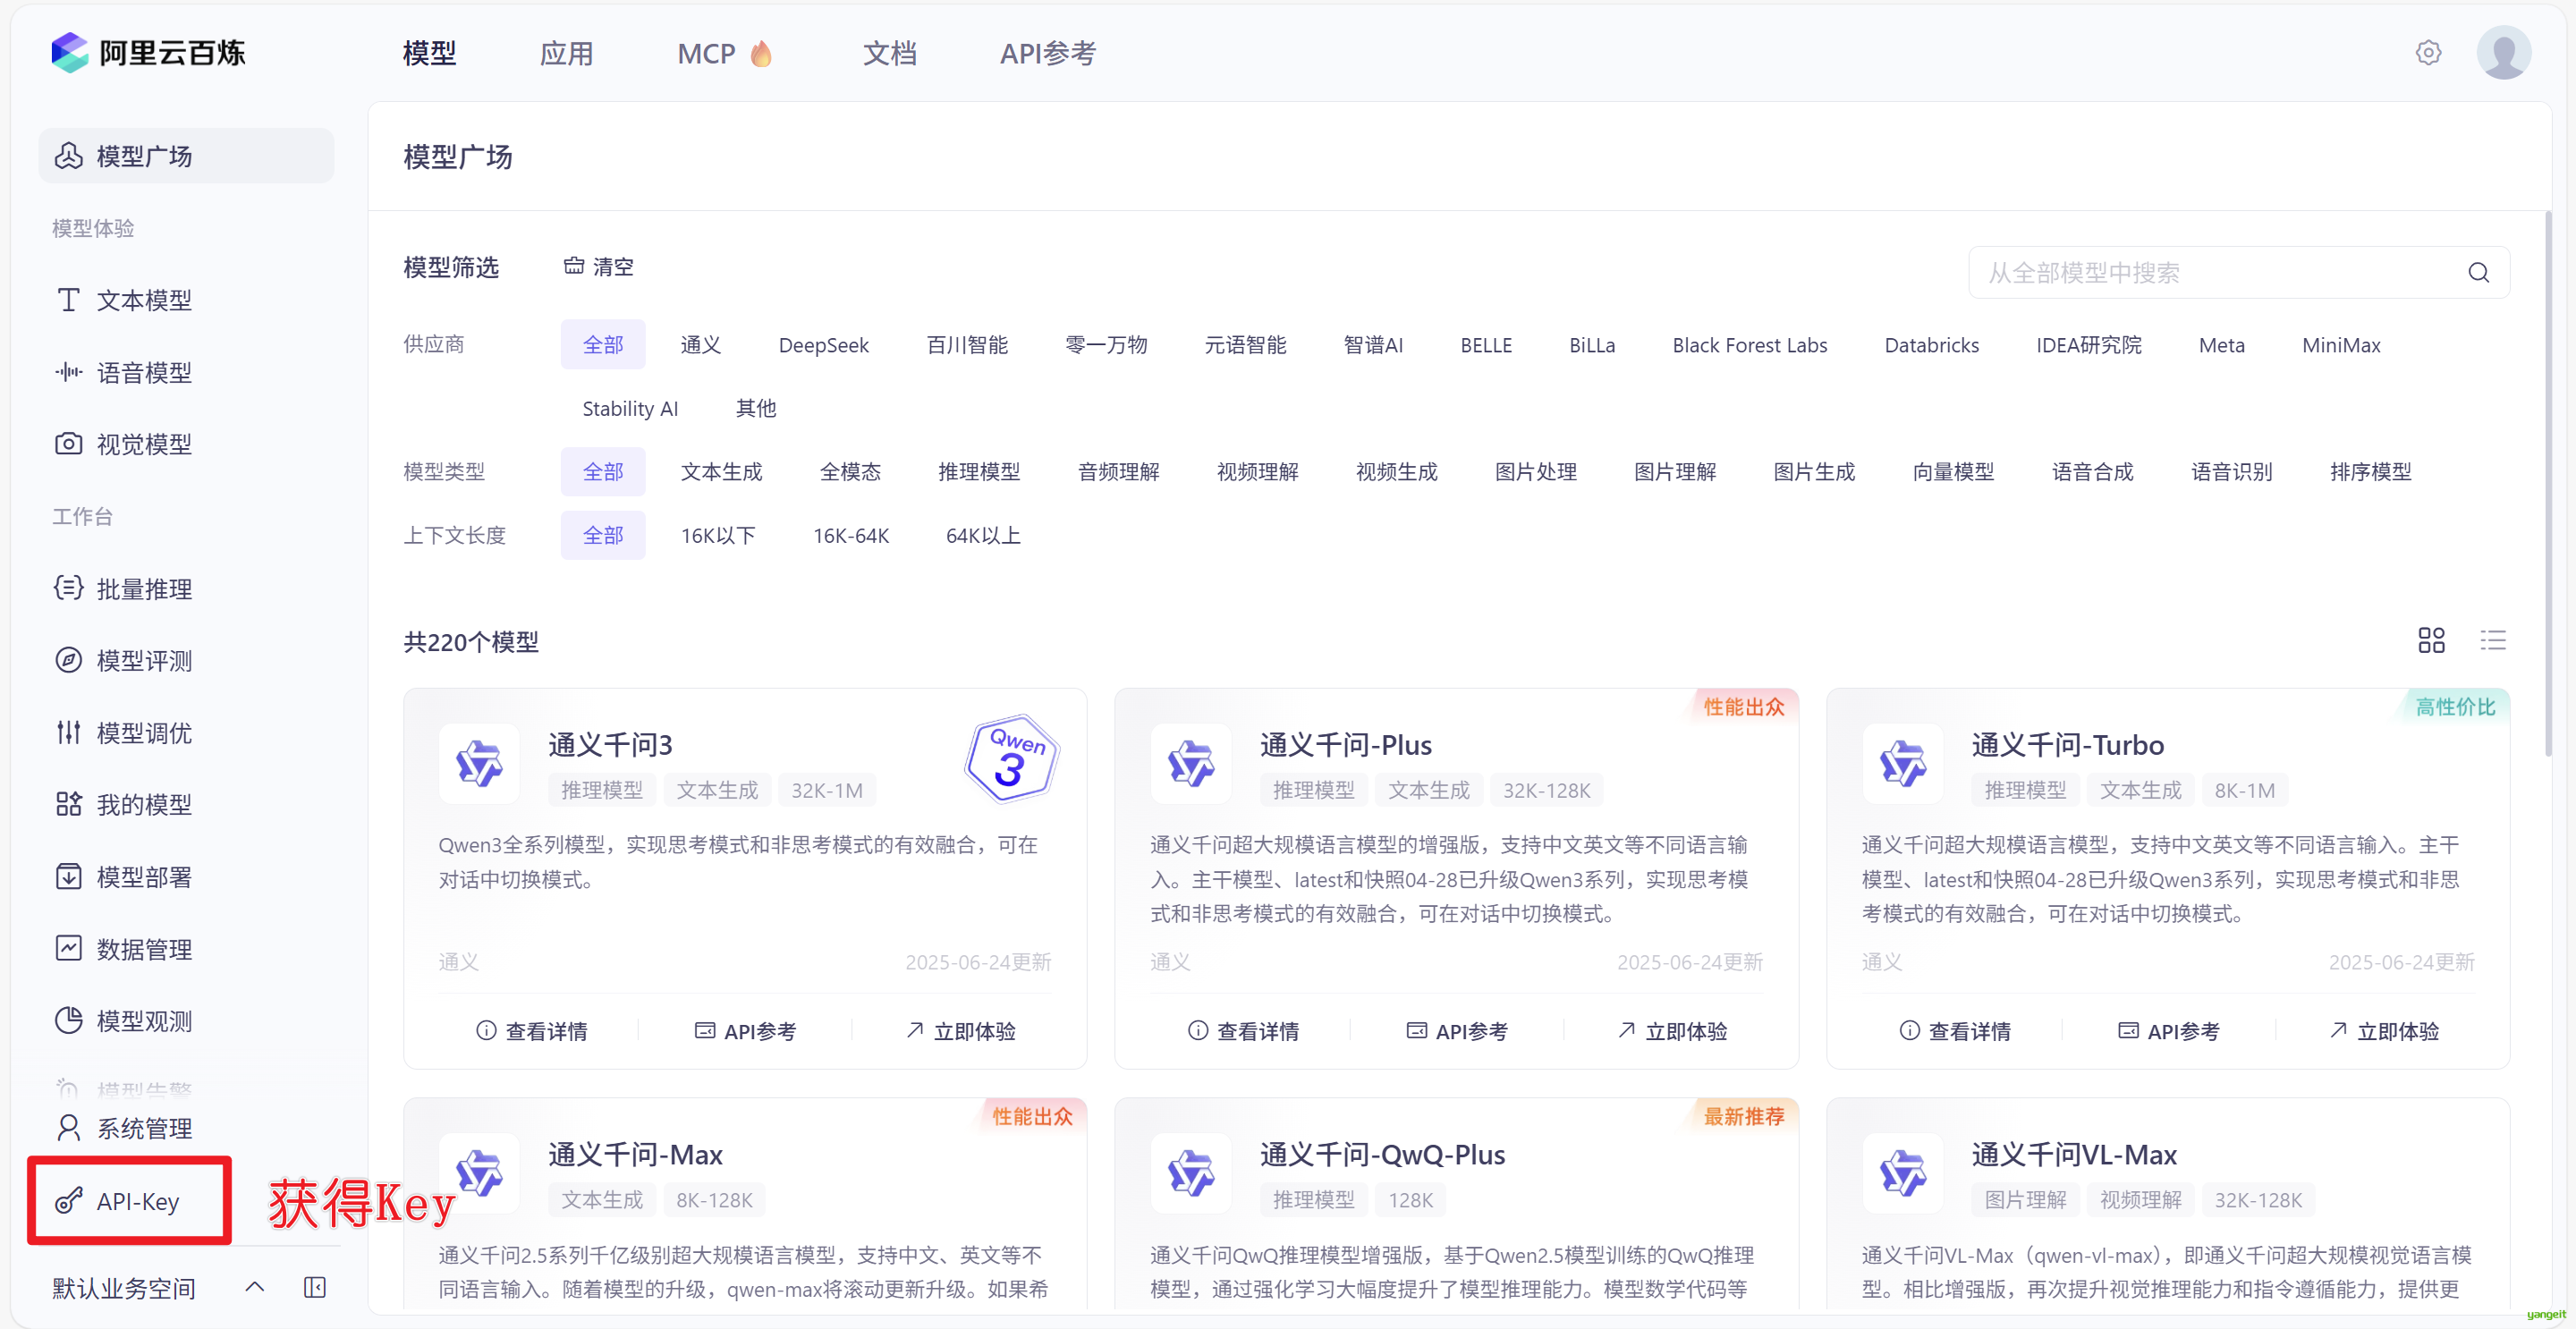This screenshot has width=2576, height=1329.
Task: Click the 通义千问-QwQ-Plus model logo
Action: coord(1190,1173)
